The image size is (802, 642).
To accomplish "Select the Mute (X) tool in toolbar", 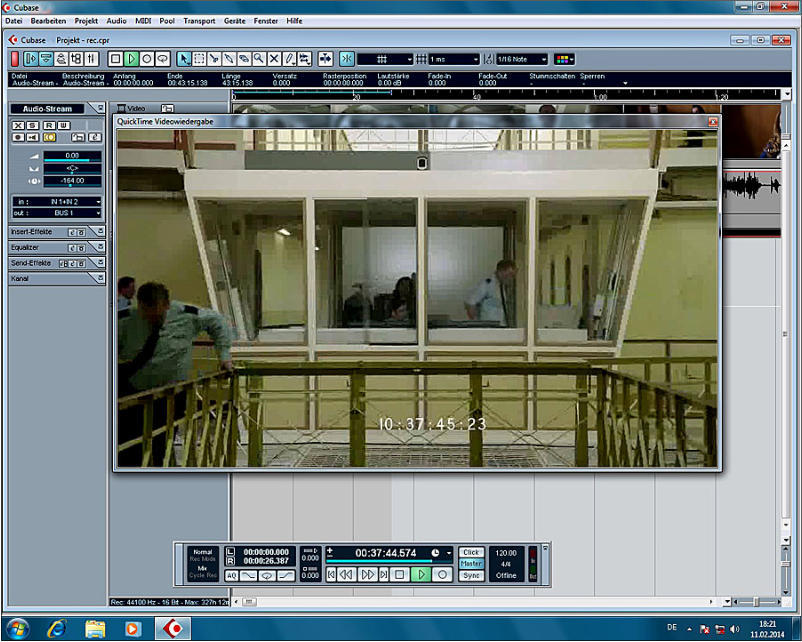I will [274, 59].
